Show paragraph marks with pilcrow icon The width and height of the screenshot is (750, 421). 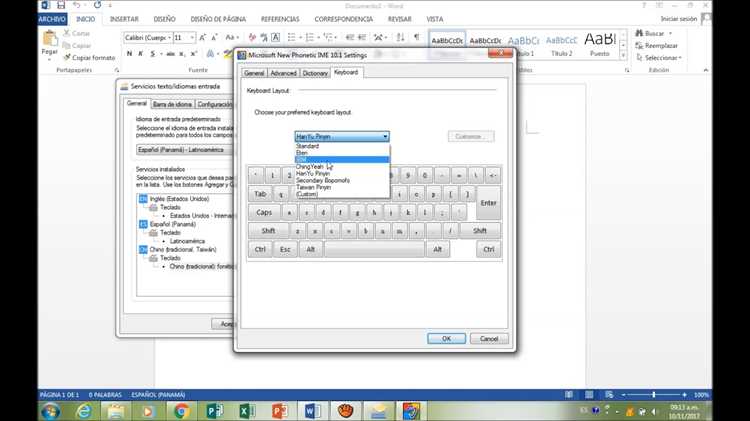coord(417,37)
